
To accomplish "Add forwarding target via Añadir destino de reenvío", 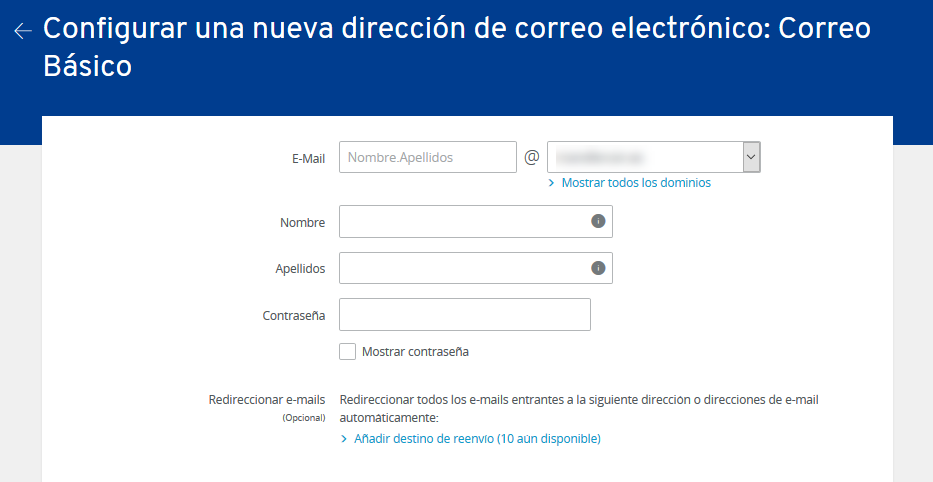I will coord(477,439).
